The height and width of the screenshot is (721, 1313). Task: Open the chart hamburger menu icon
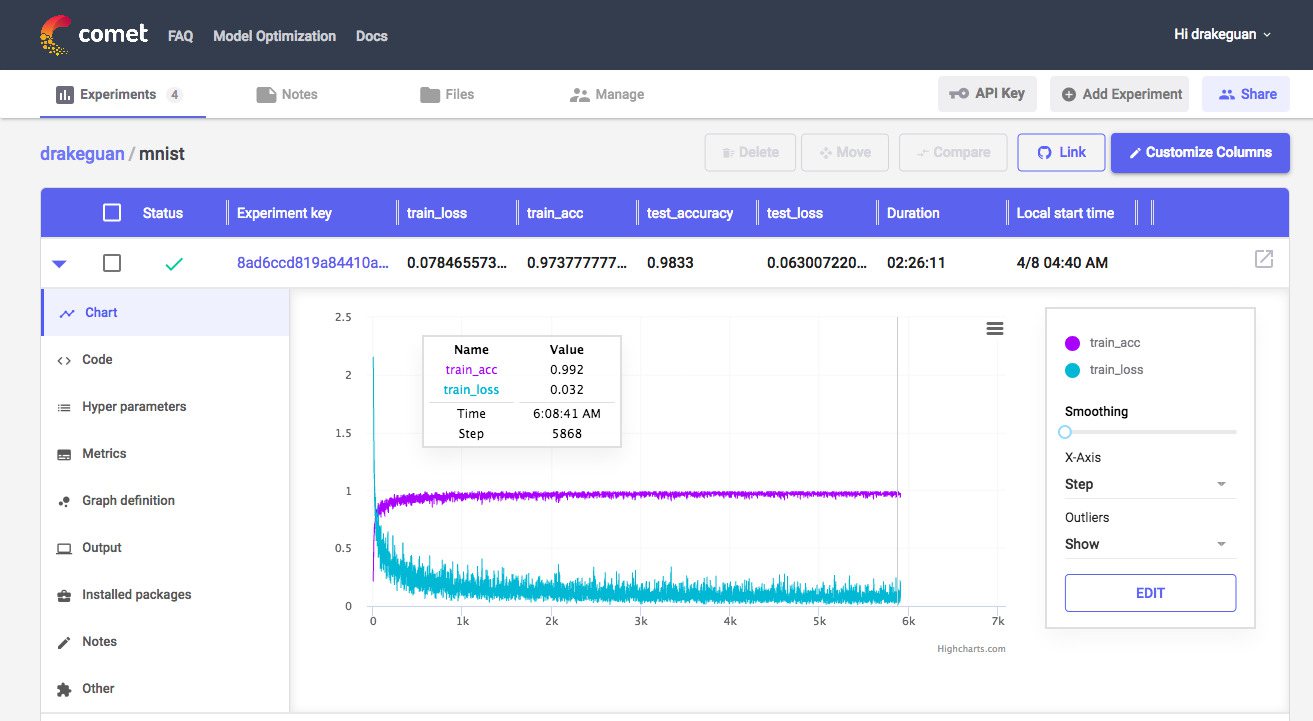(x=994, y=328)
